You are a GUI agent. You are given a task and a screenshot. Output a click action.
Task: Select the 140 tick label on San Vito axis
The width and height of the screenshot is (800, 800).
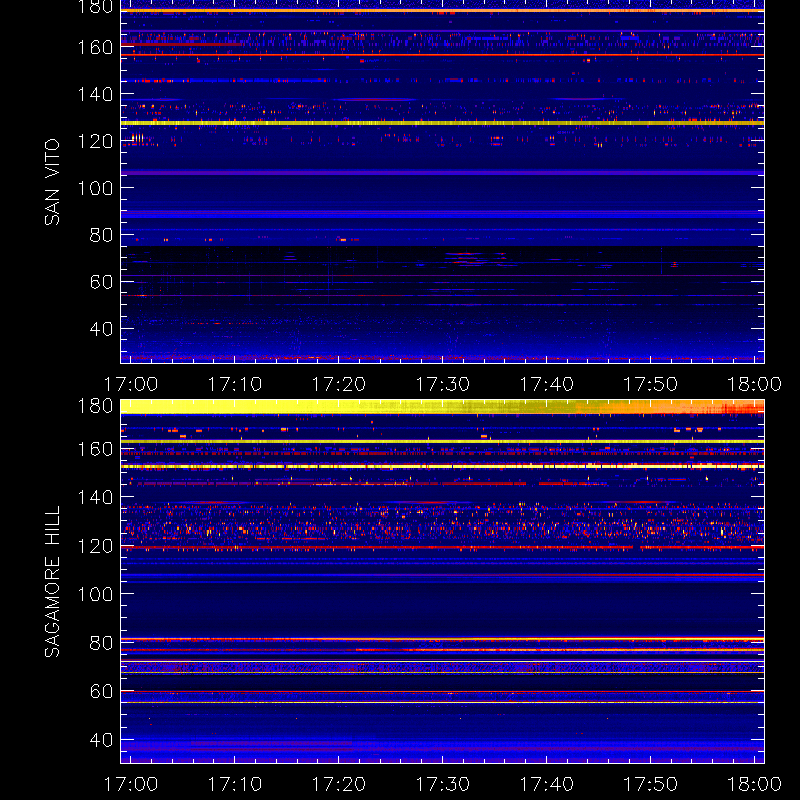95,94
